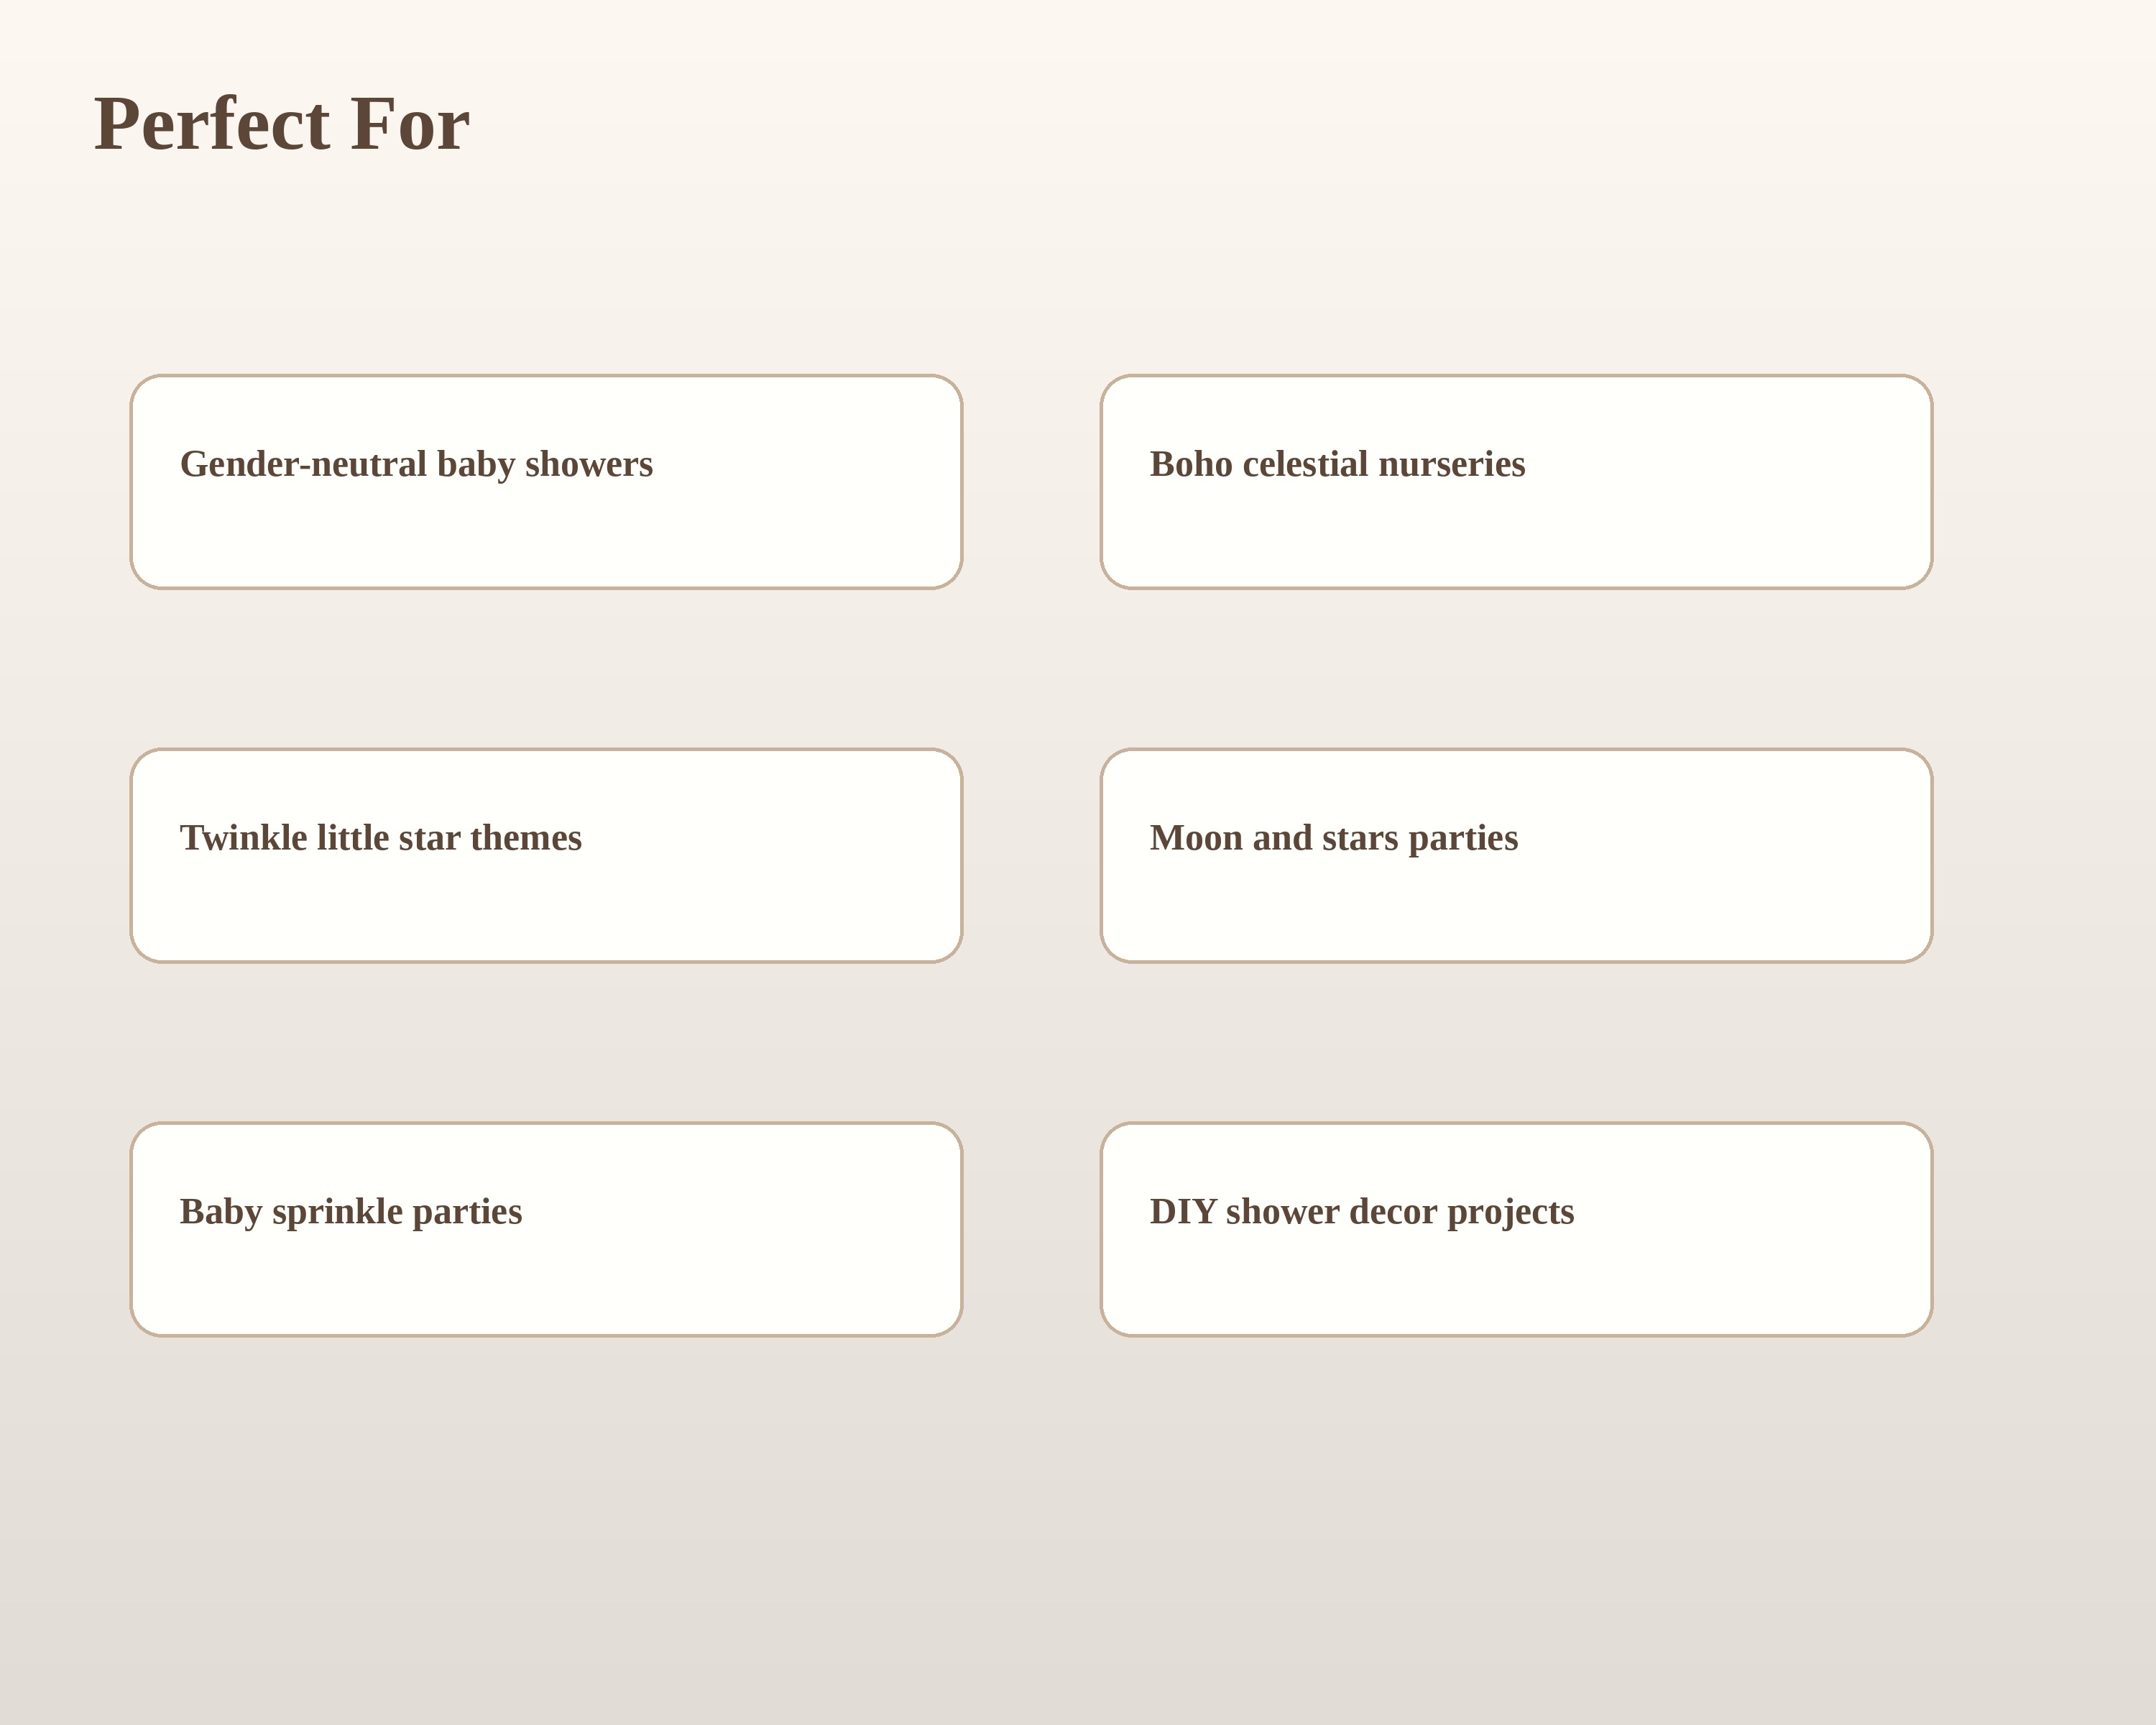2156x1725 pixels.
Task: Choose the Moon and stars parties card
Action: (1516, 856)
